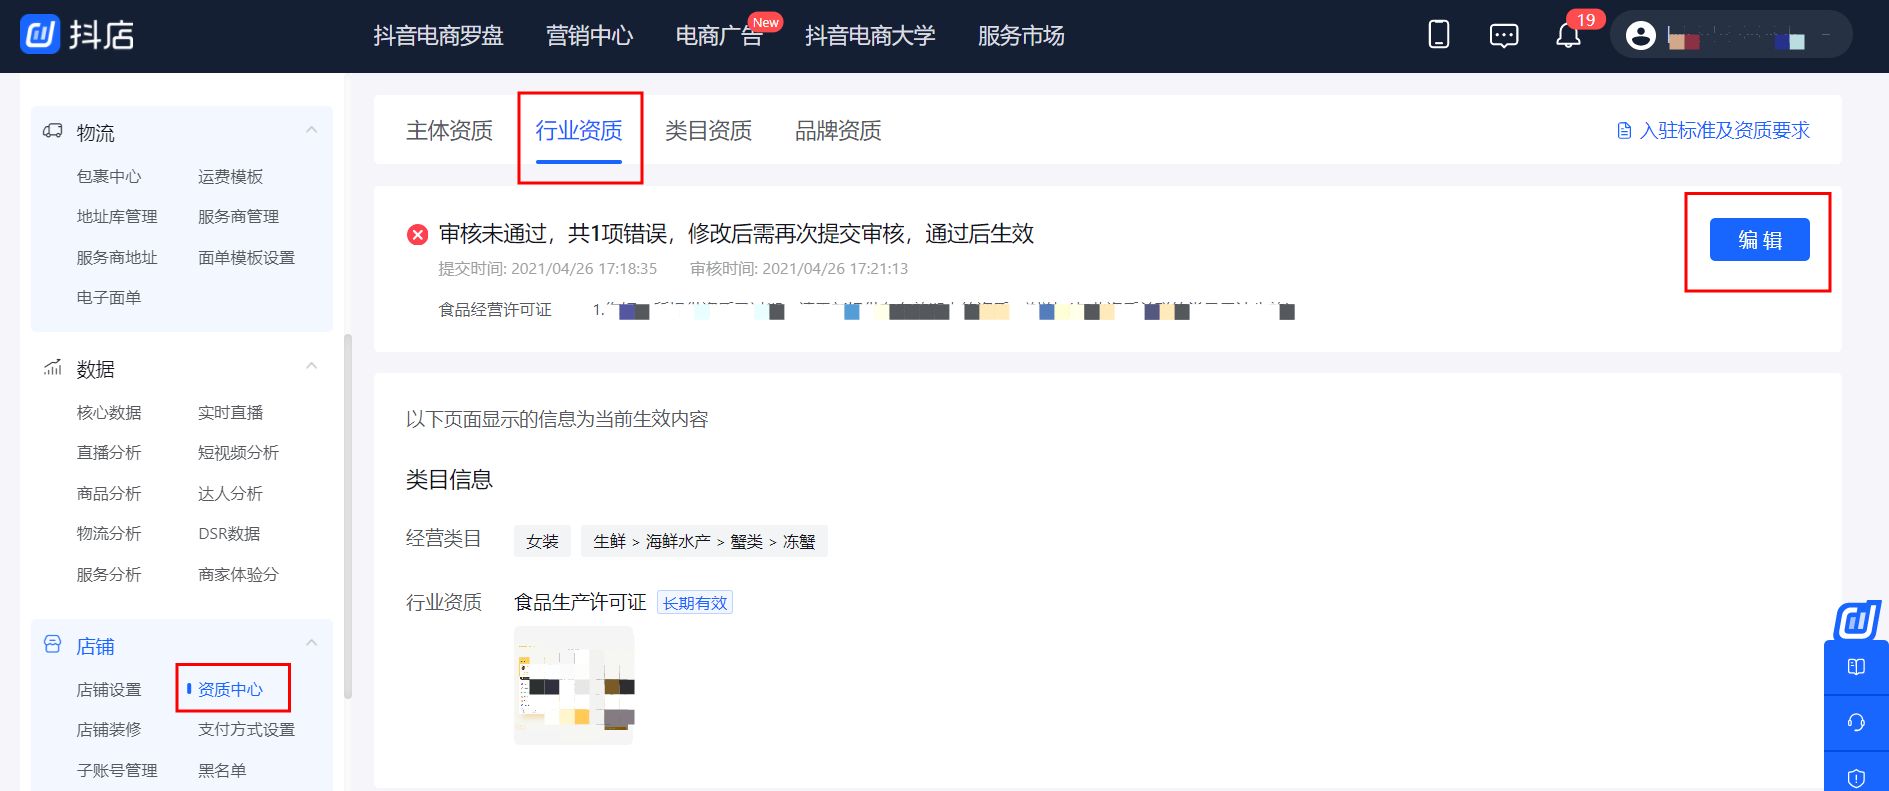Click the 食品经营许可证 error label
This screenshot has height=791, width=1889.
tap(495, 310)
